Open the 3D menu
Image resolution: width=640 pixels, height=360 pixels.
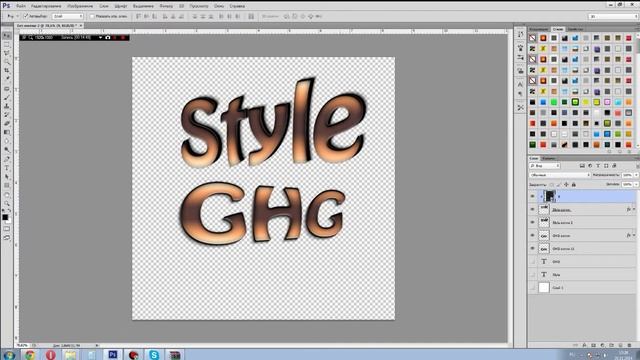[x=181, y=6]
